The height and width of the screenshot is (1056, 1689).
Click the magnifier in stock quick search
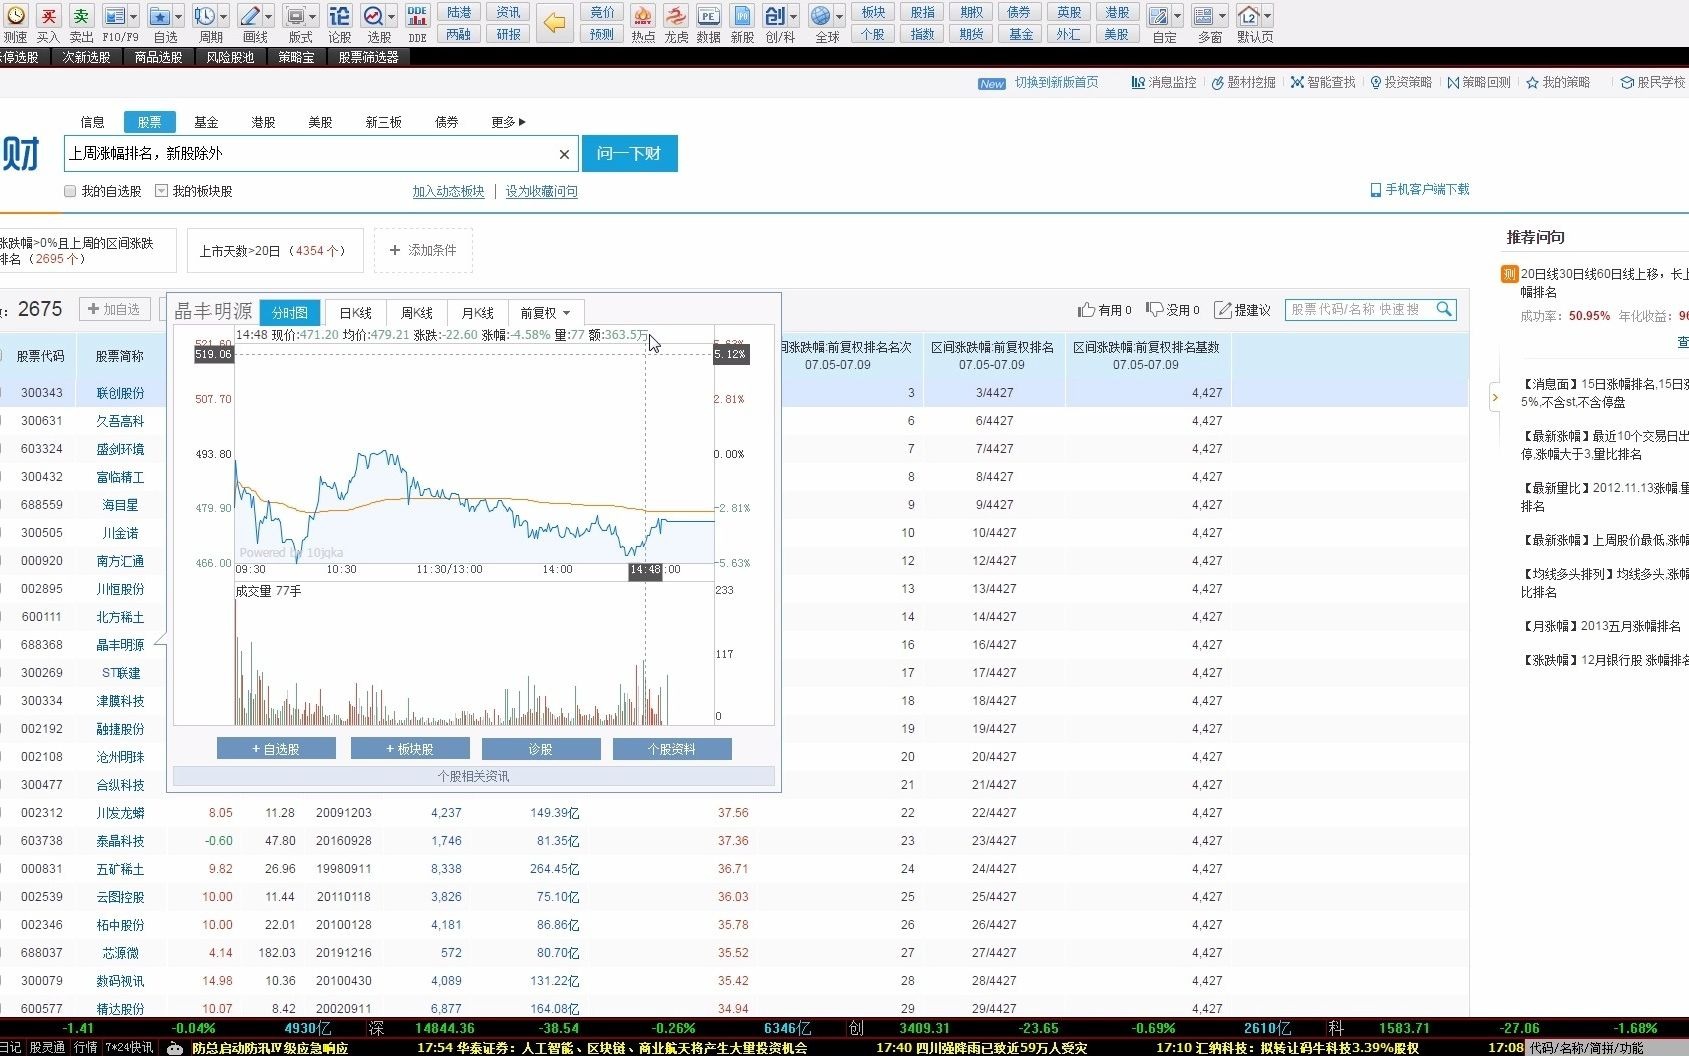(x=1444, y=309)
